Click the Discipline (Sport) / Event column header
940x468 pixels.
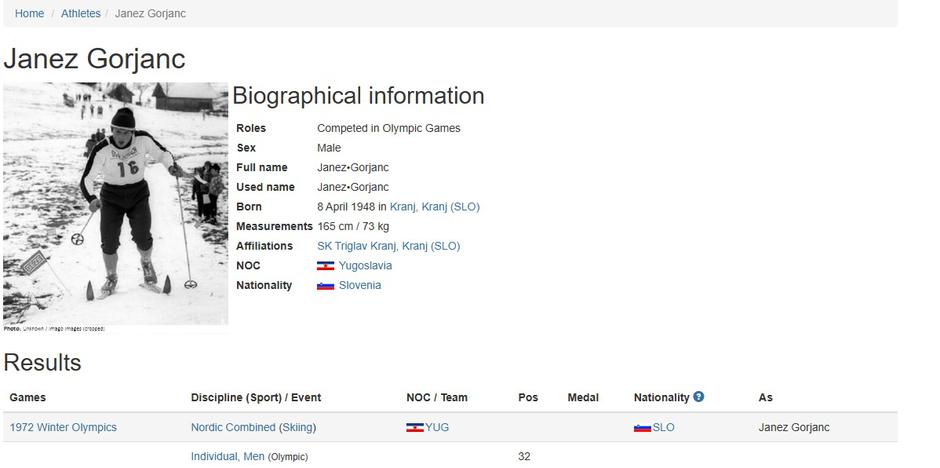256,397
